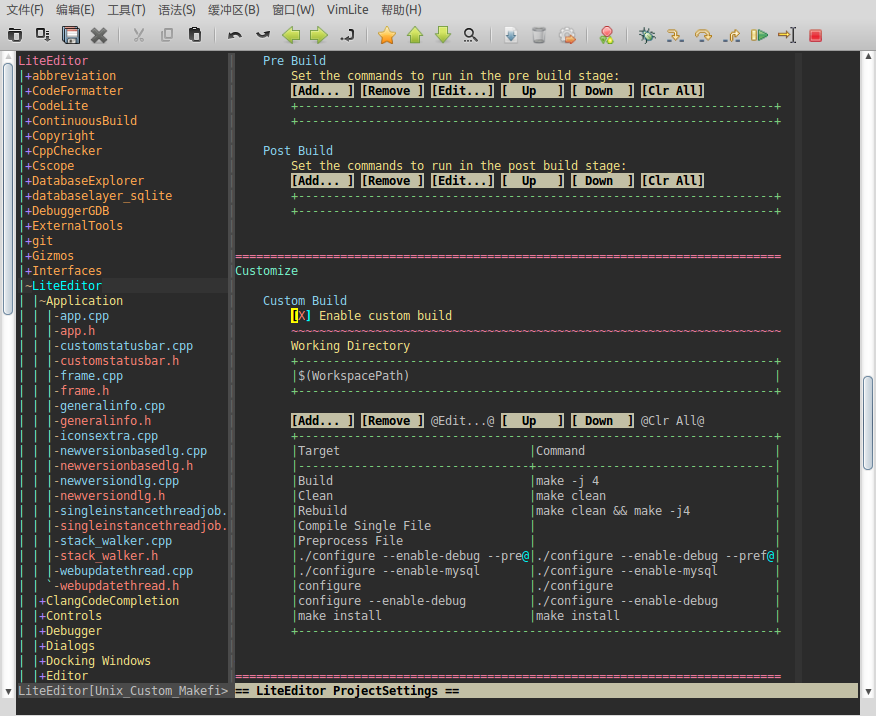The height and width of the screenshot is (716, 876).
Task: Click the green up arrow icon
Action: click(x=415, y=35)
